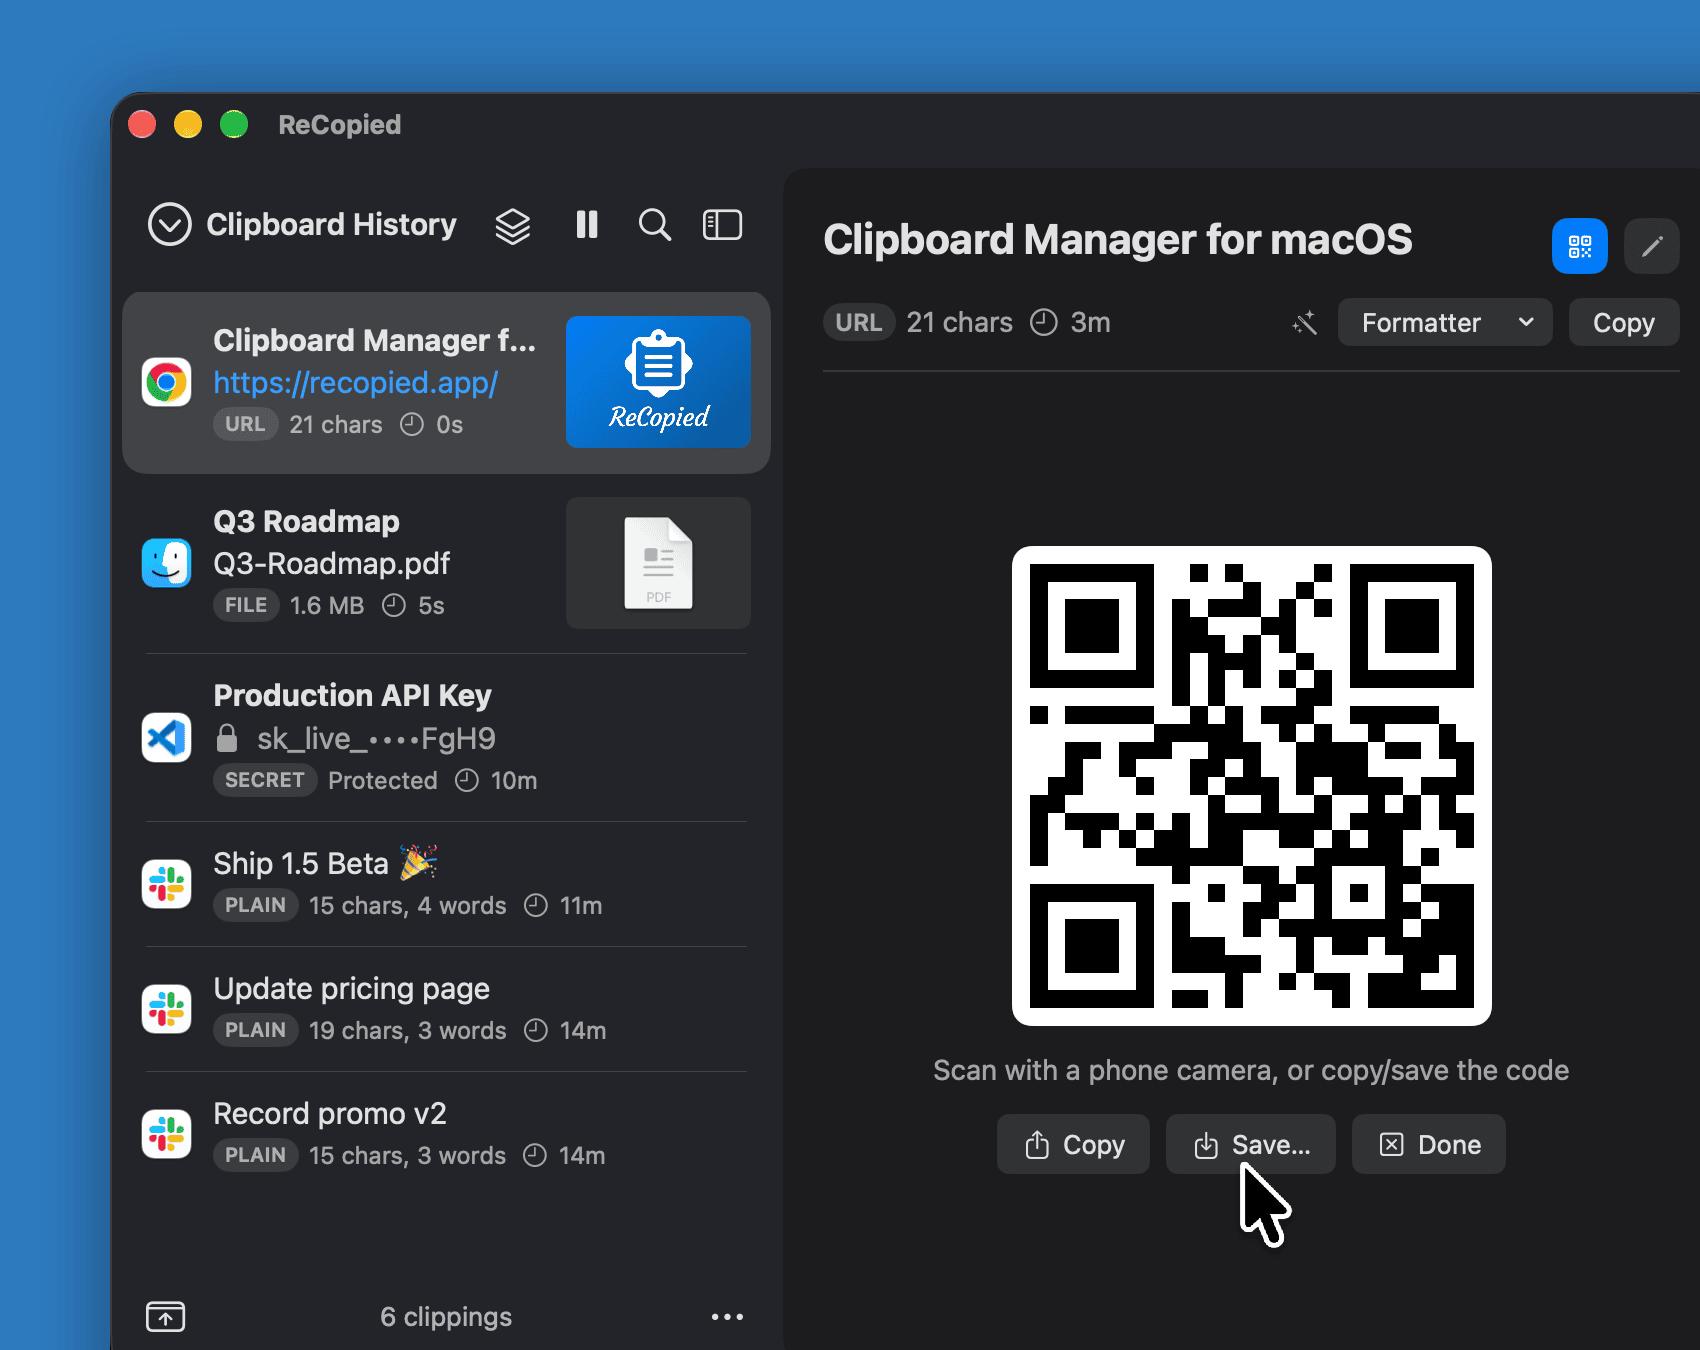1700x1350 pixels.
Task: Click the FILE tag on Q3 Roadmap
Action: pos(246,605)
